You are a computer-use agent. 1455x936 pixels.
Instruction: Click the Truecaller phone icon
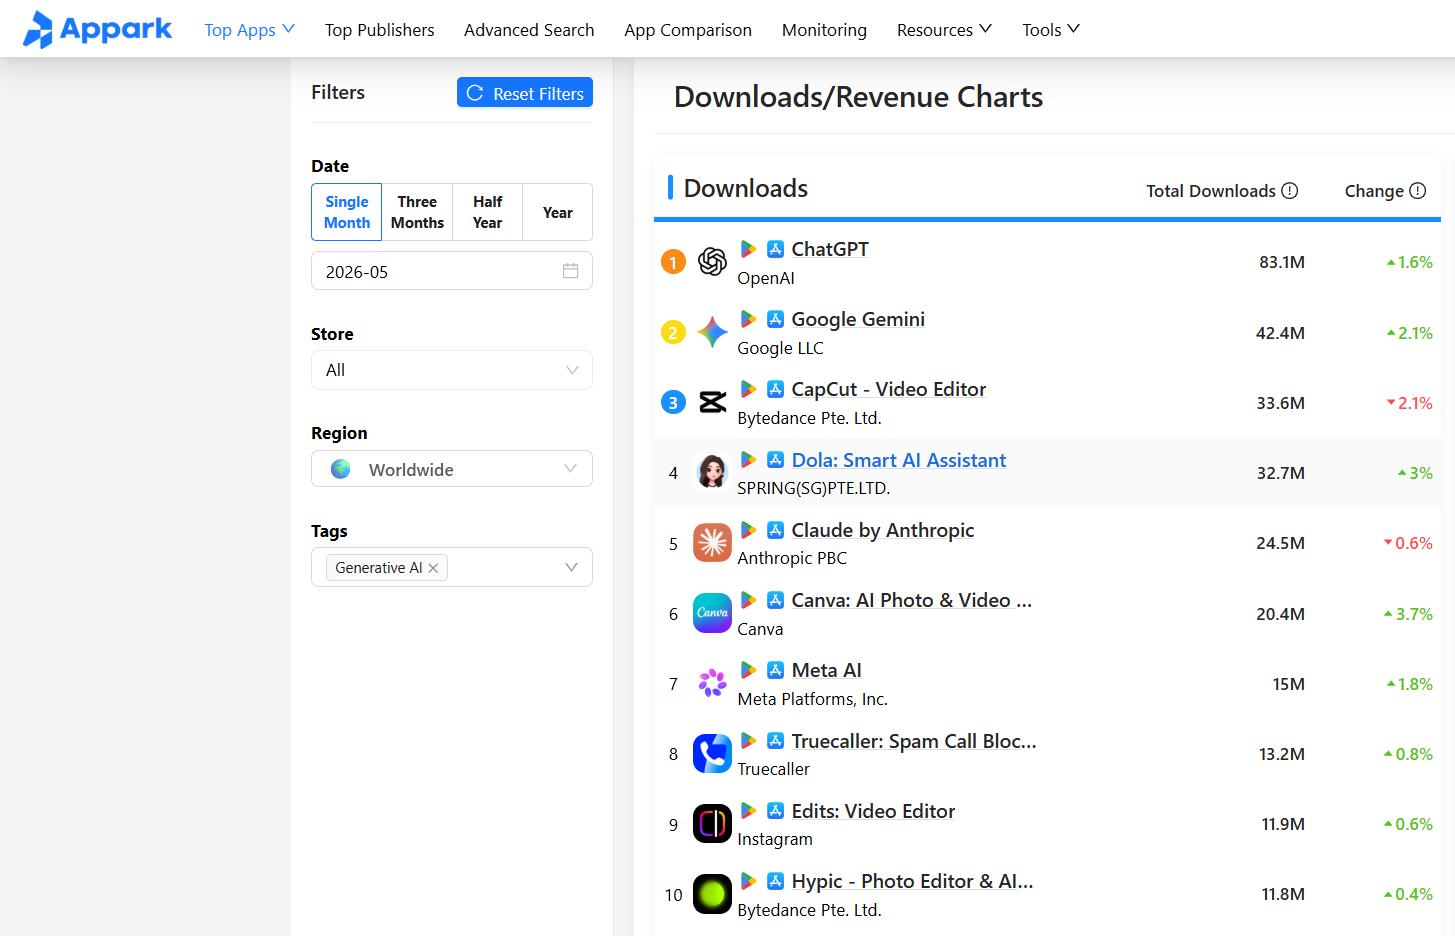pos(712,753)
